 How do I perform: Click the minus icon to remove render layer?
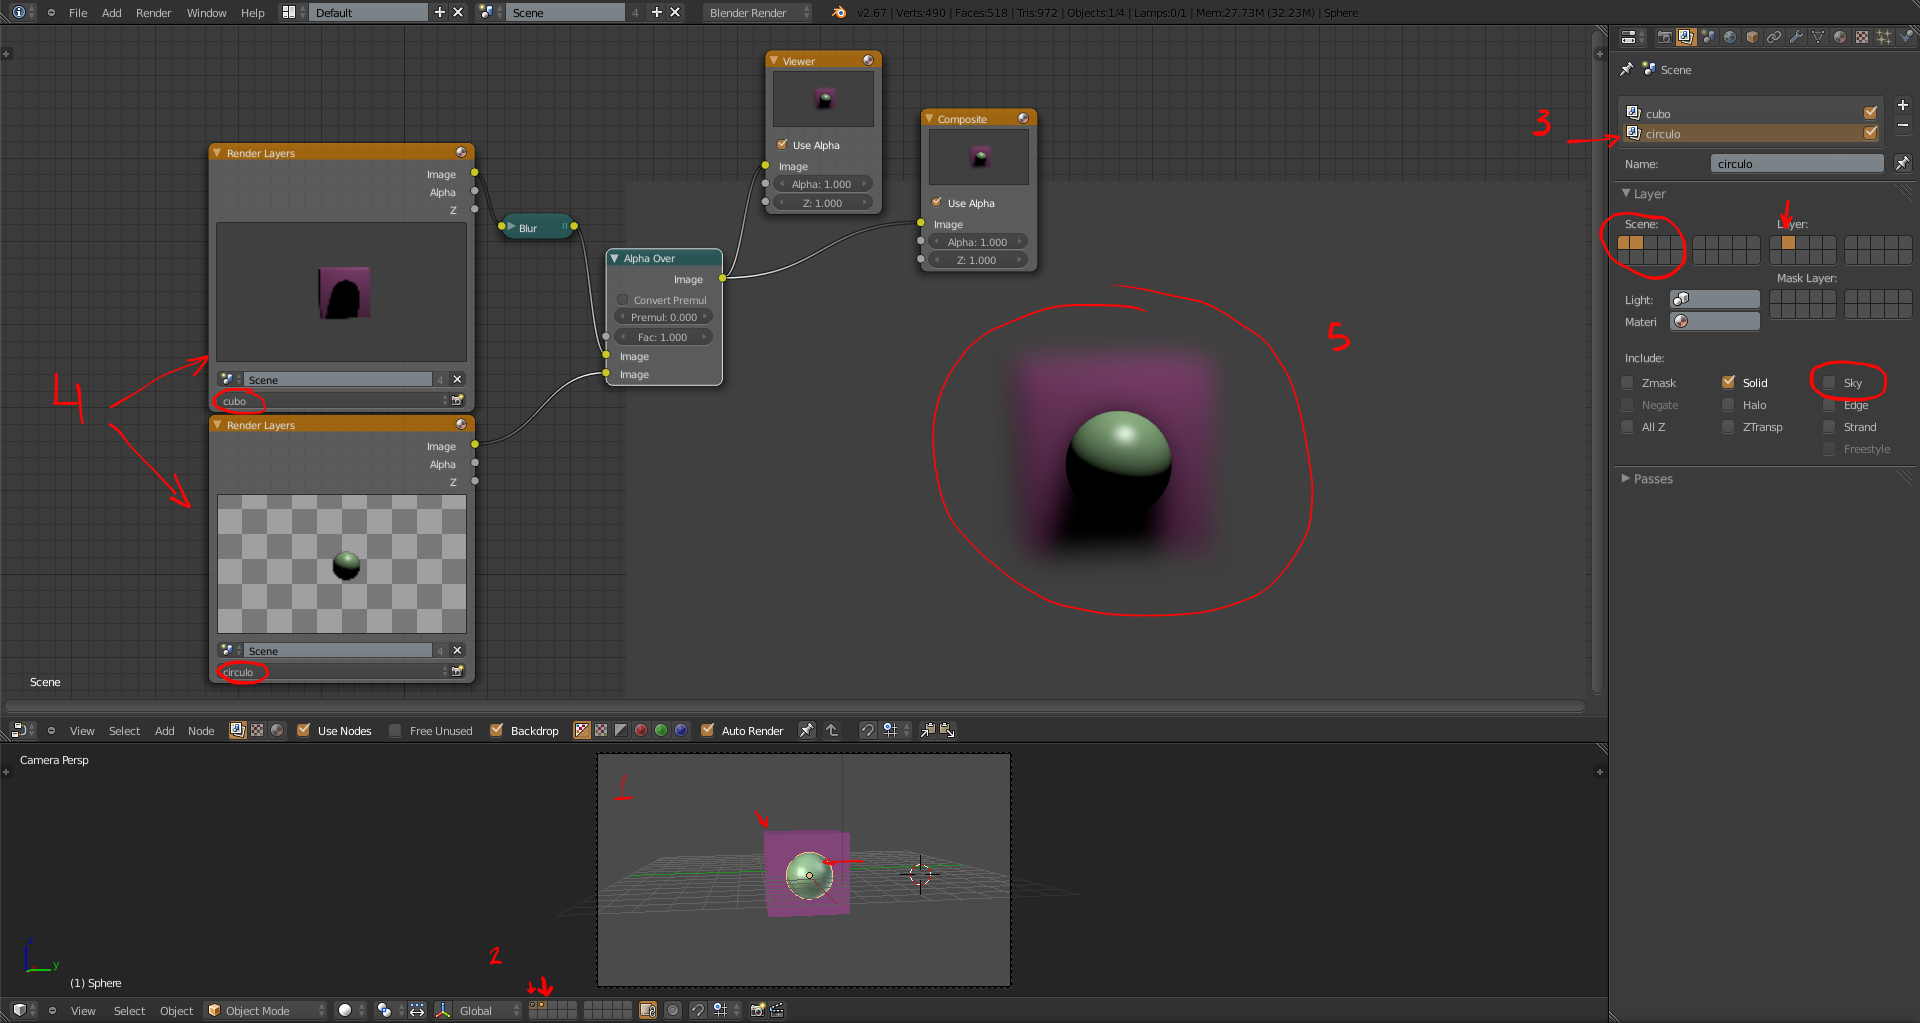click(1902, 125)
